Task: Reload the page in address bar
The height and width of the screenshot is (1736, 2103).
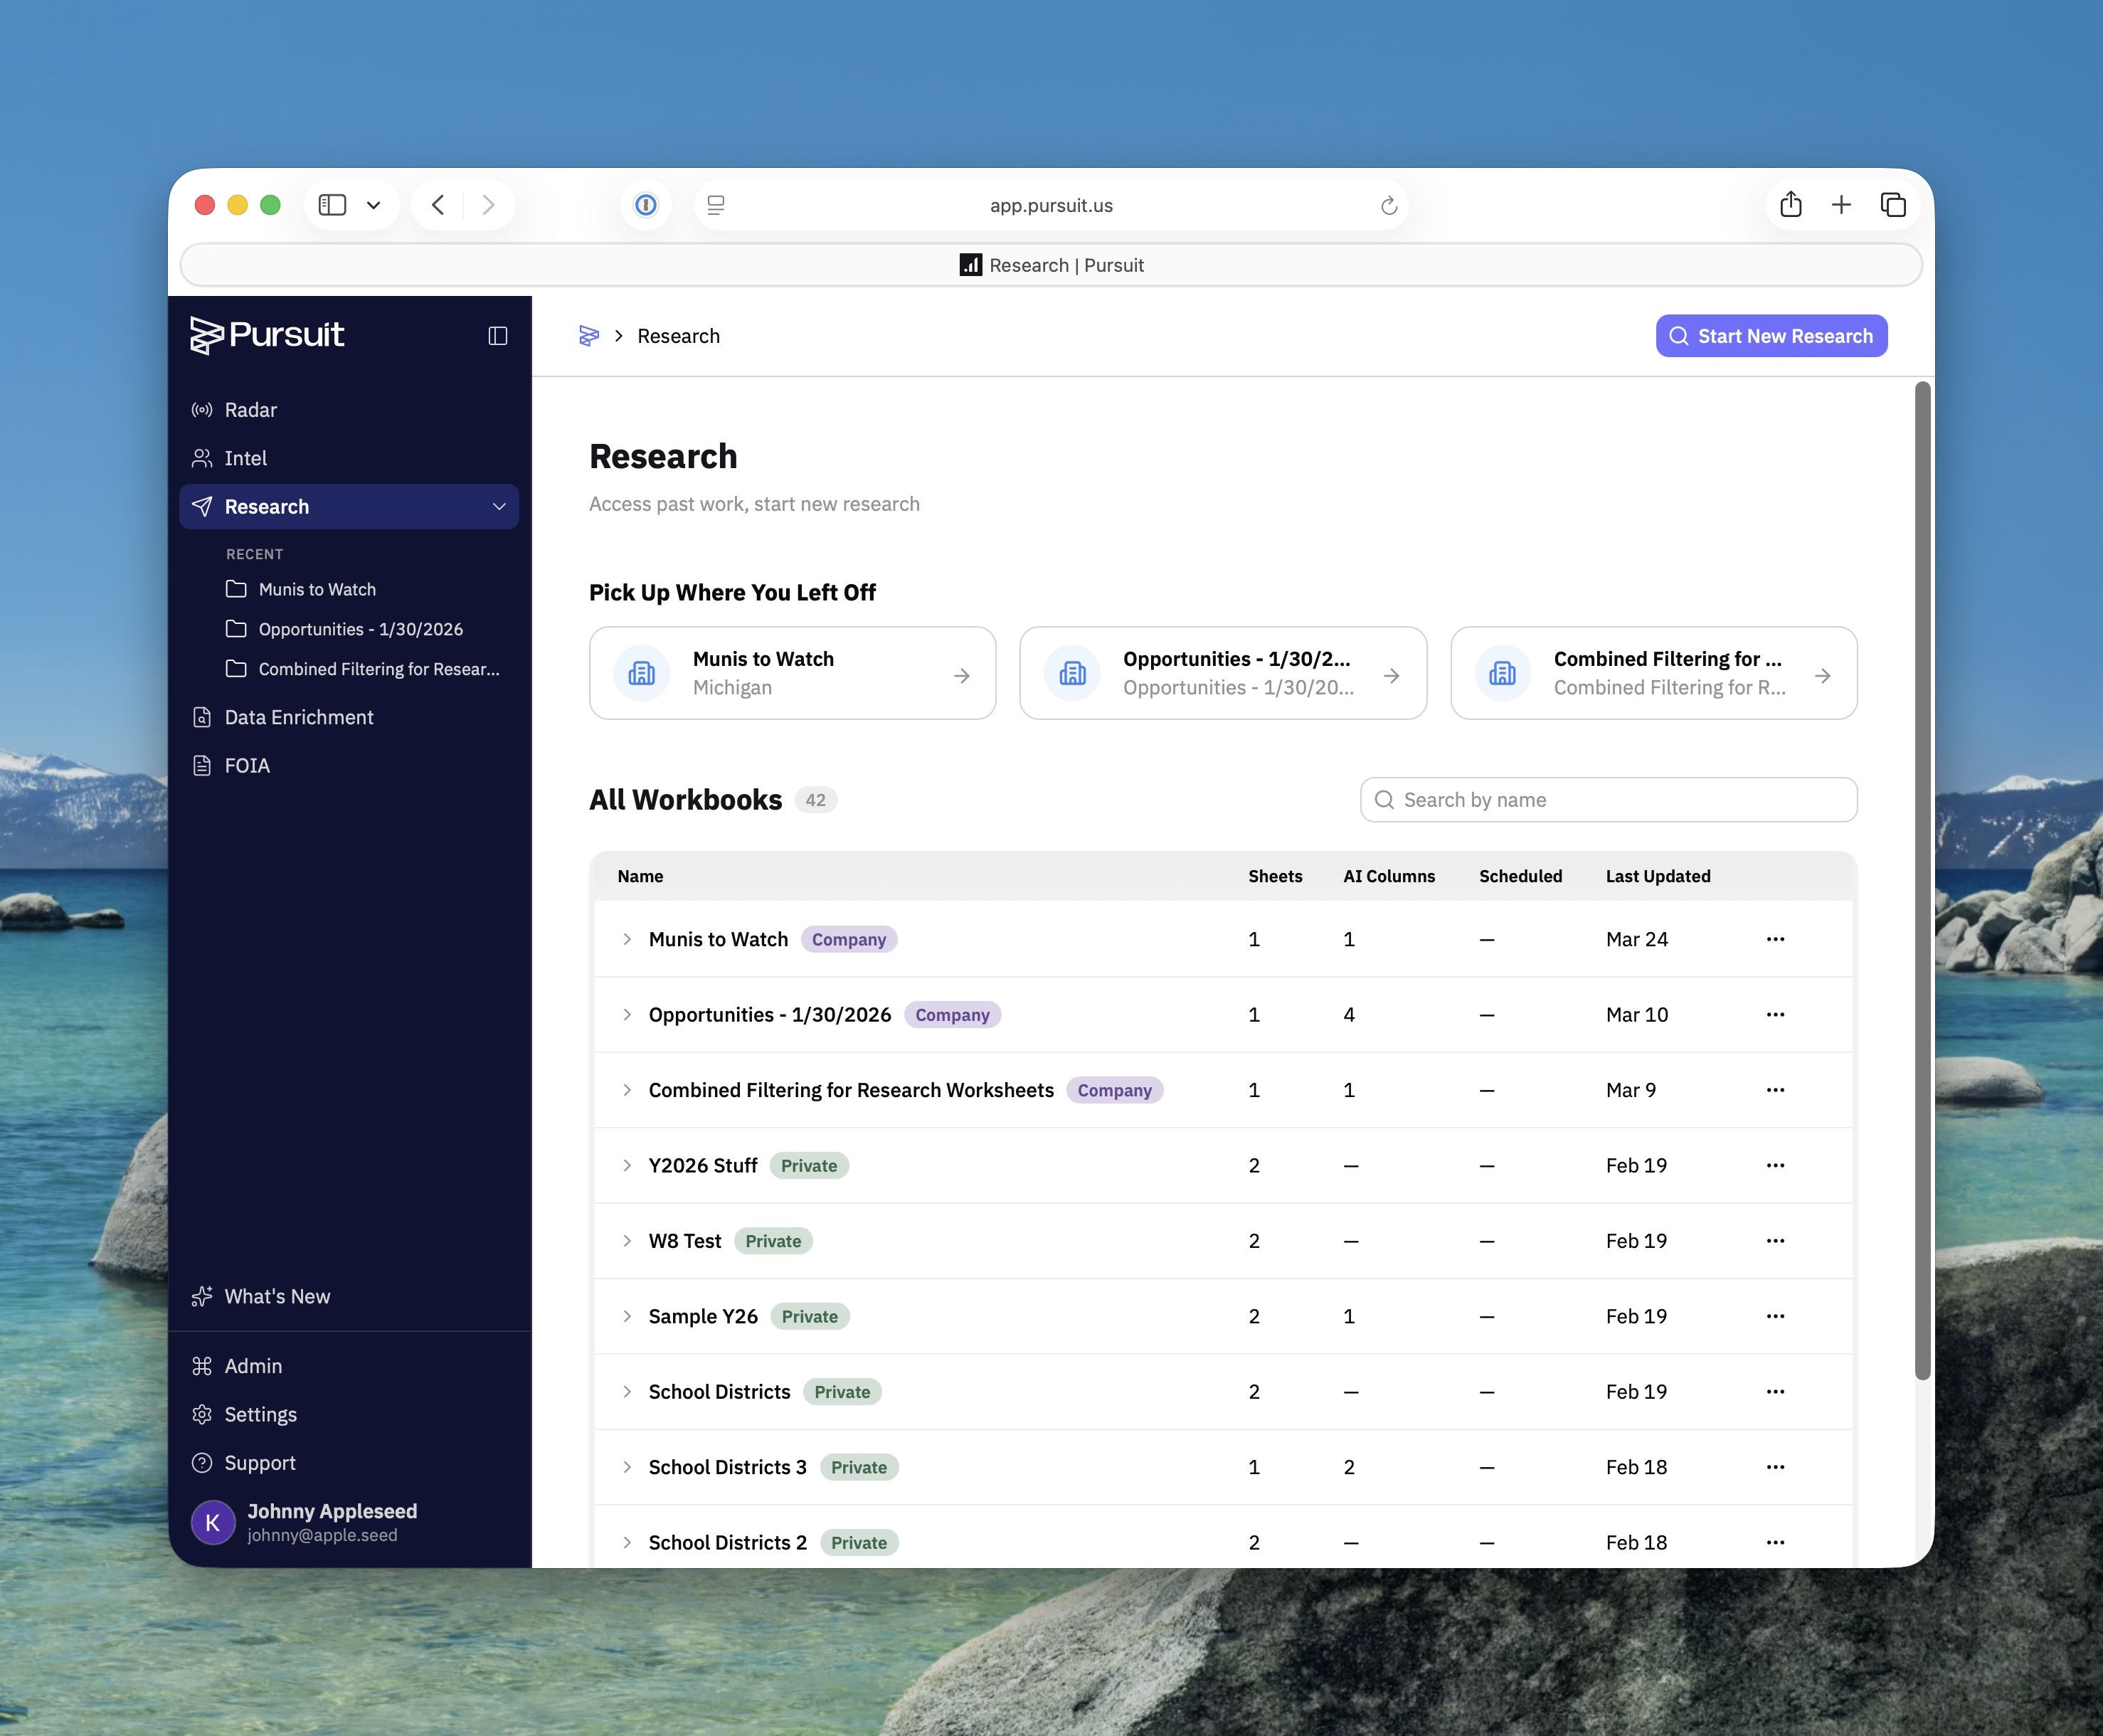Action: coord(1388,206)
